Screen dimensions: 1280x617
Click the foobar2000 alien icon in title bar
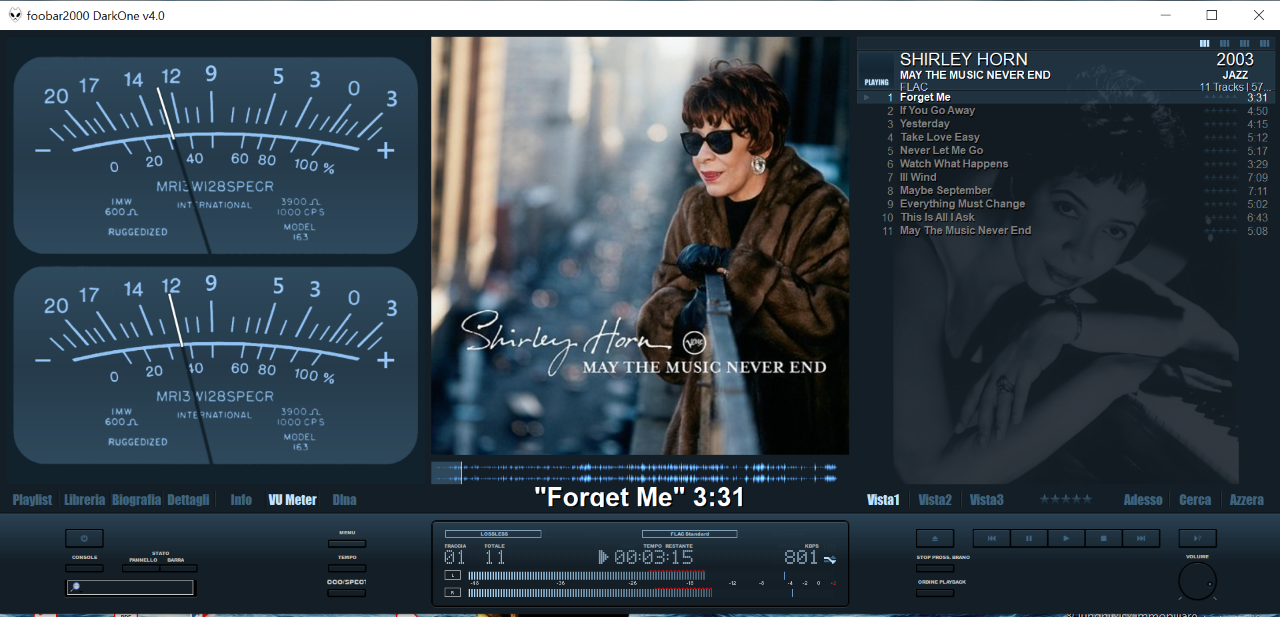(x=15, y=15)
